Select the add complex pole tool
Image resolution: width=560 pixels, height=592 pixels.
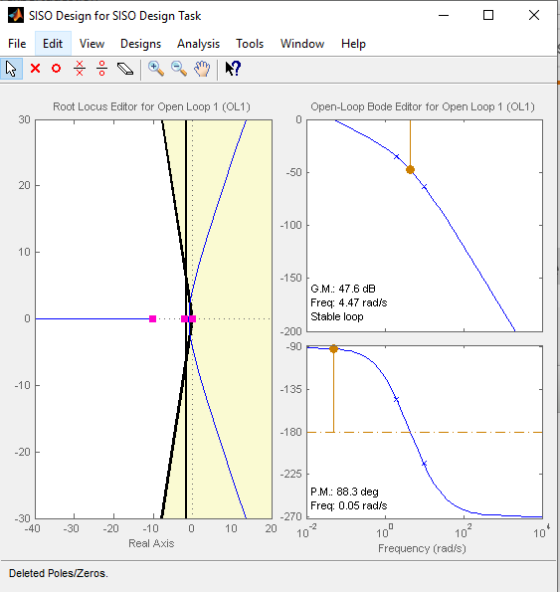coord(79,69)
